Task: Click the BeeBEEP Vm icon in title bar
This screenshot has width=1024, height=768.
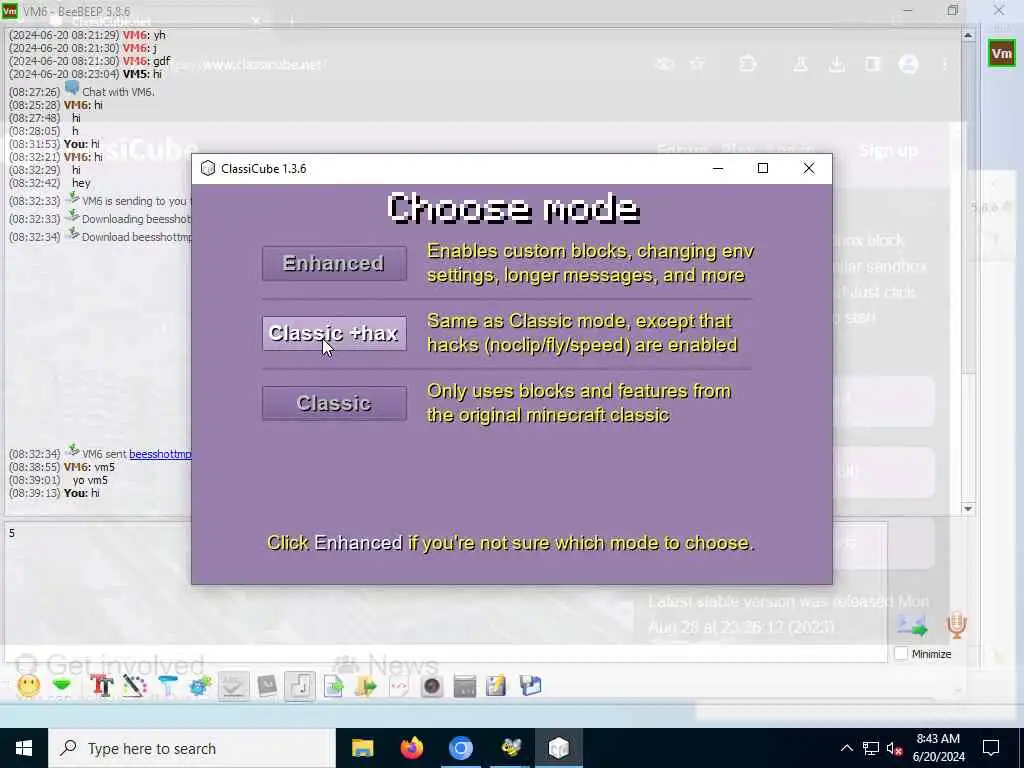Action: pyautogui.click(x=10, y=11)
